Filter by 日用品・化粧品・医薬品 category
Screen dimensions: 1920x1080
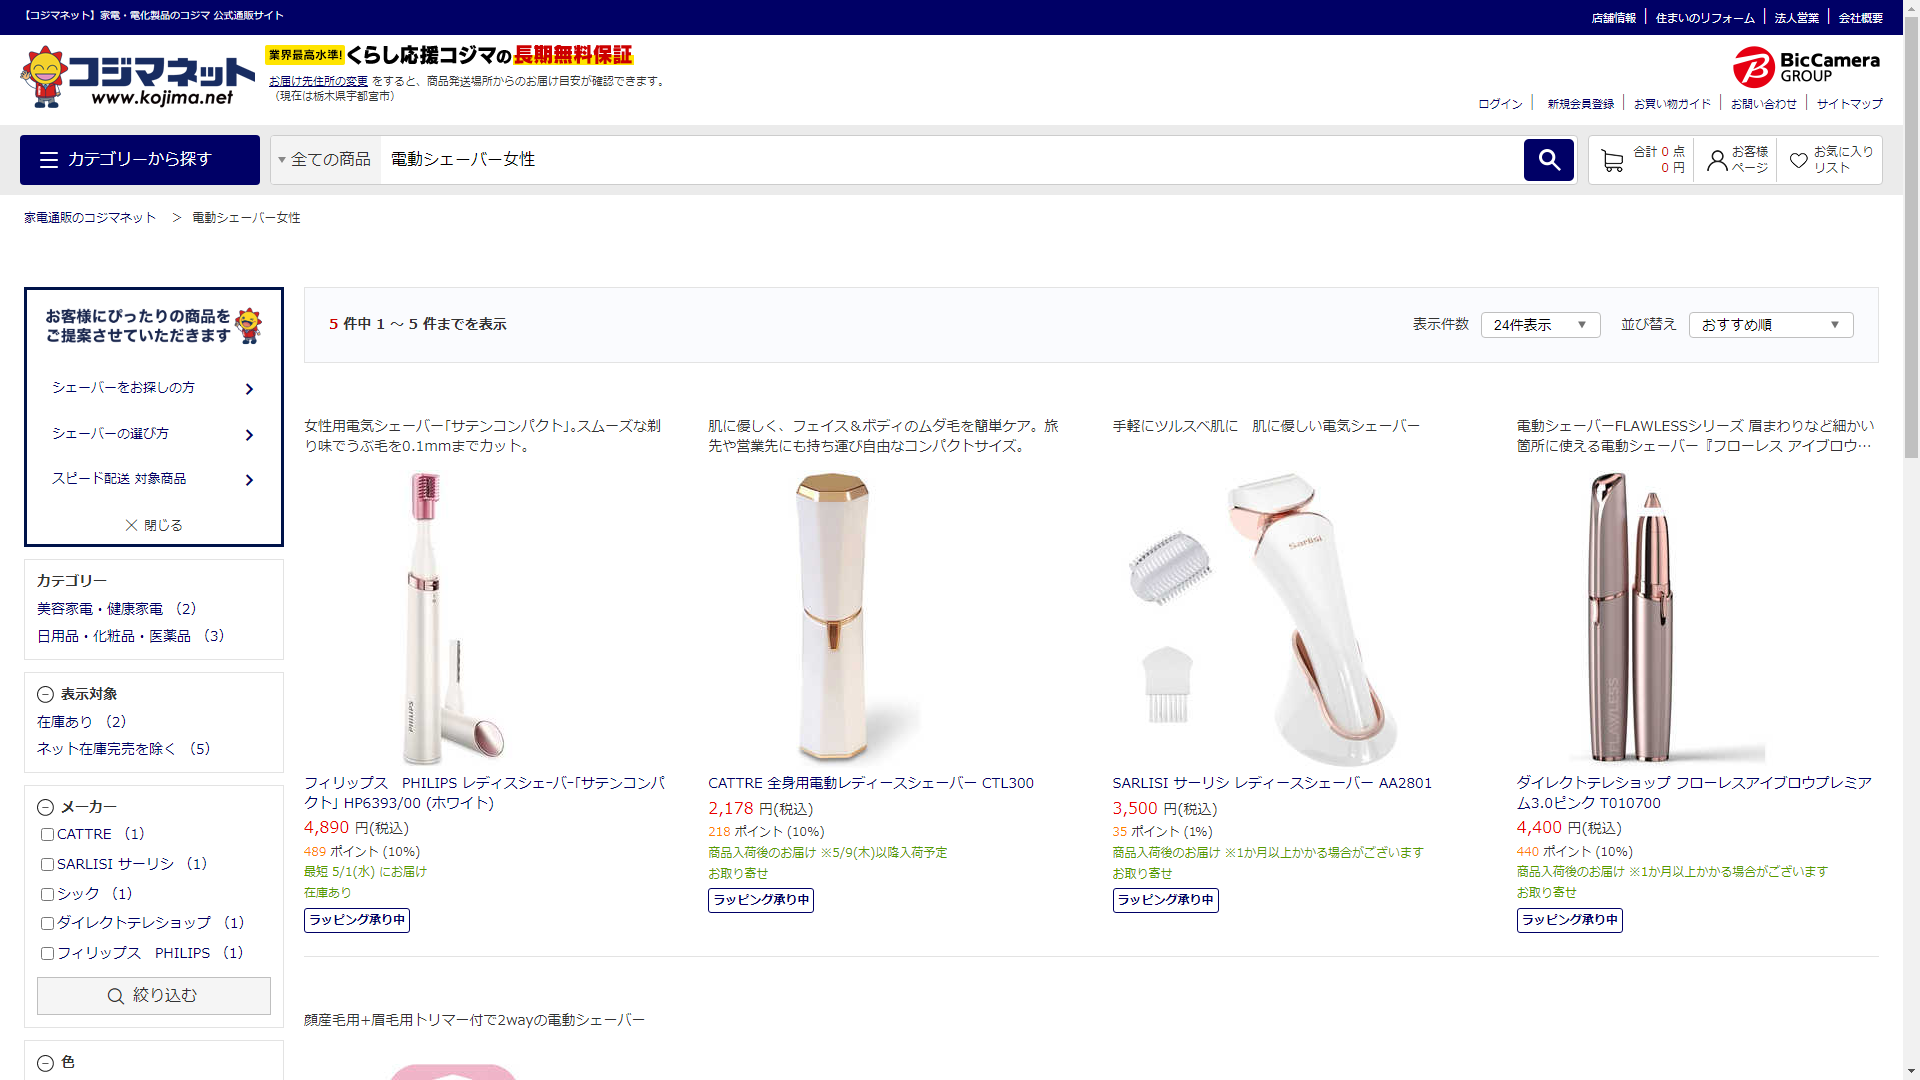coord(130,636)
